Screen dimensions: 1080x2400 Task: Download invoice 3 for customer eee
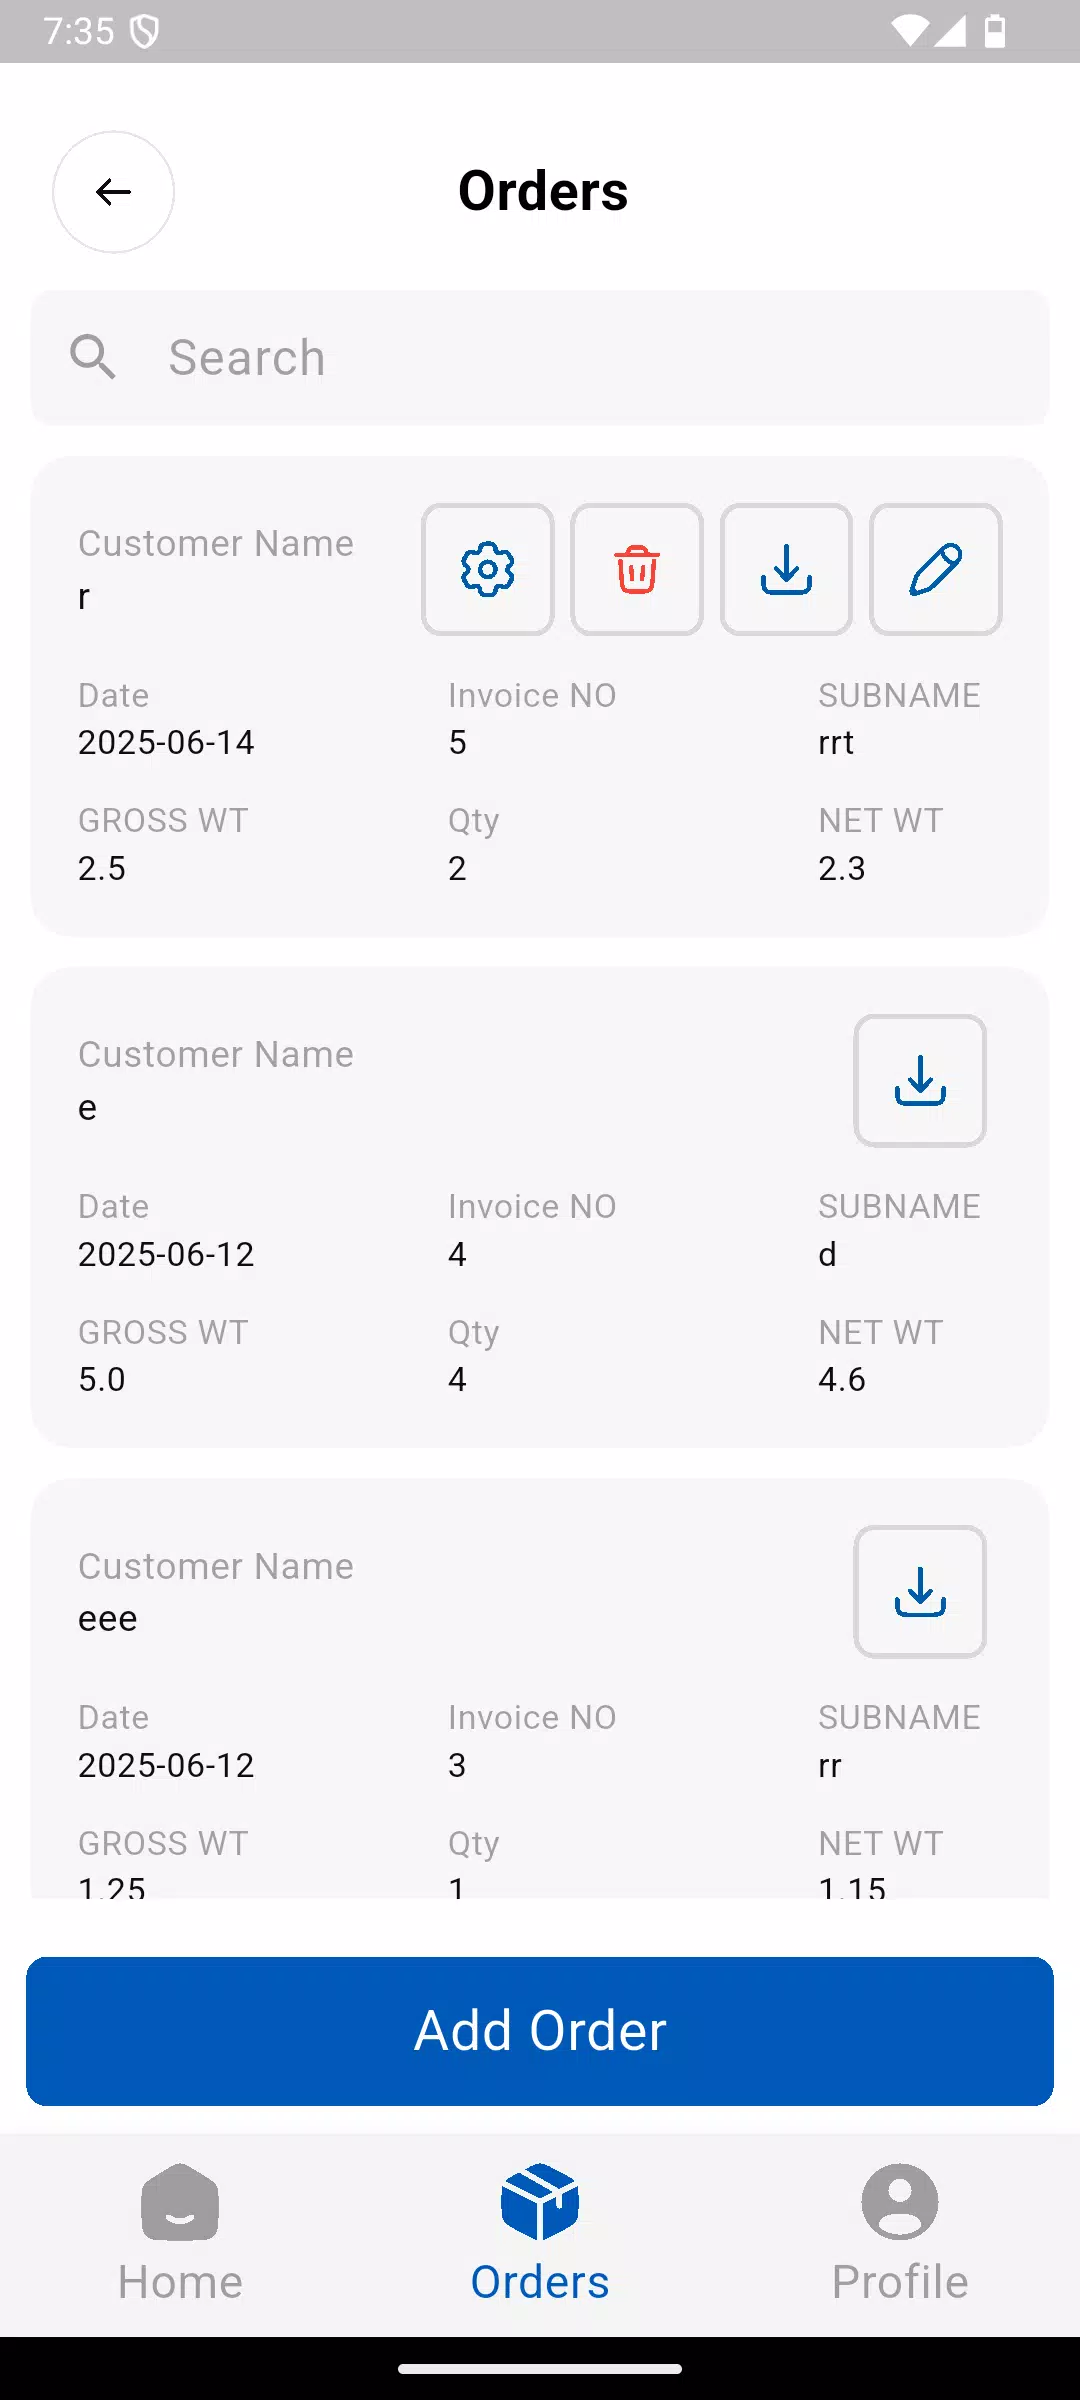point(920,1592)
